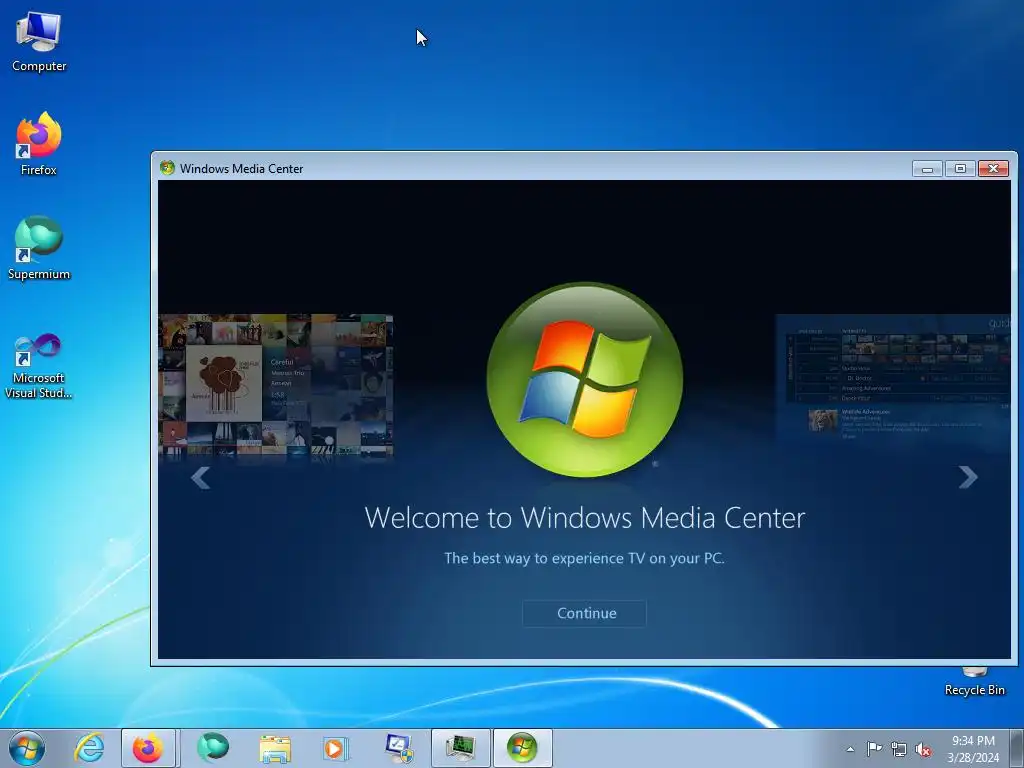Show hidden system tray icons arrow
The image size is (1024, 768).
pos(850,749)
